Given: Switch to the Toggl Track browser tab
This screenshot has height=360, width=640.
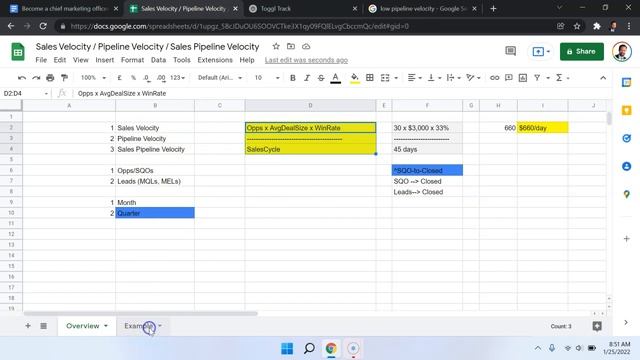Looking at the screenshot, I should (303, 9).
